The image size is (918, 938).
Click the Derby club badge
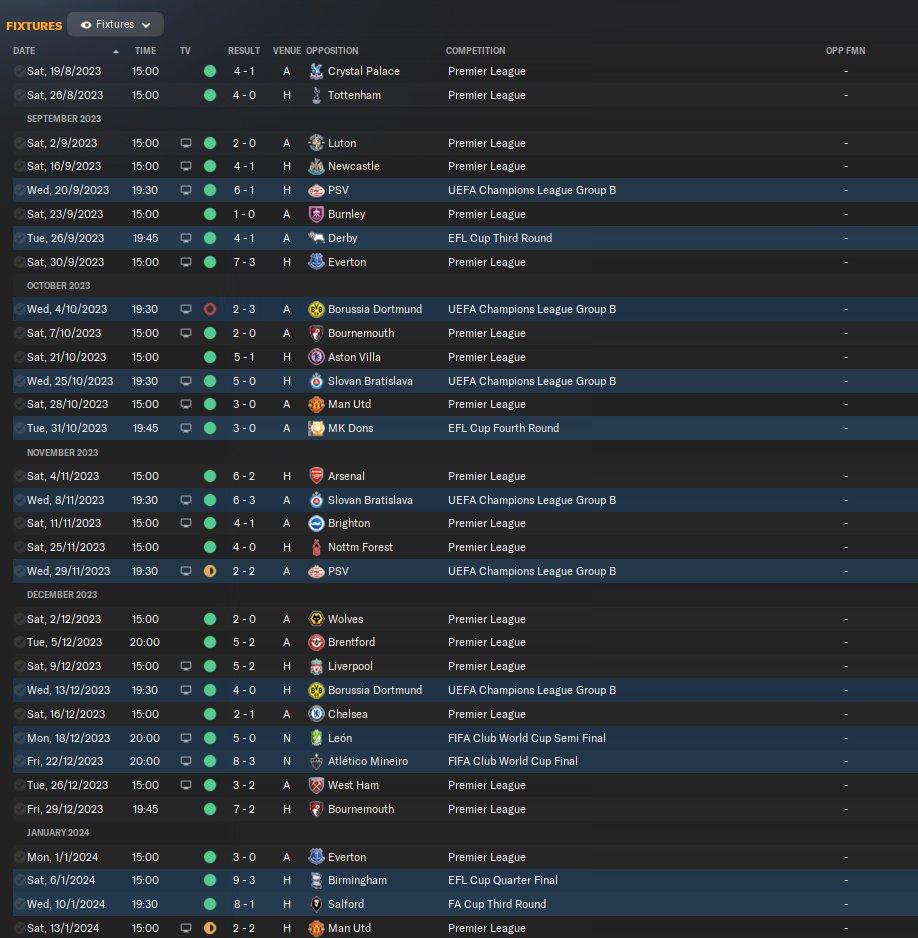coord(316,238)
